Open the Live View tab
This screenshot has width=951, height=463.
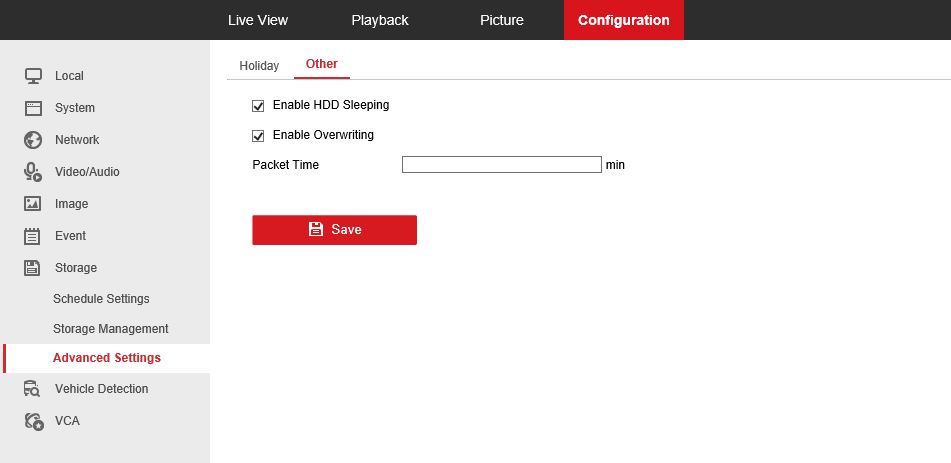coord(258,20)
